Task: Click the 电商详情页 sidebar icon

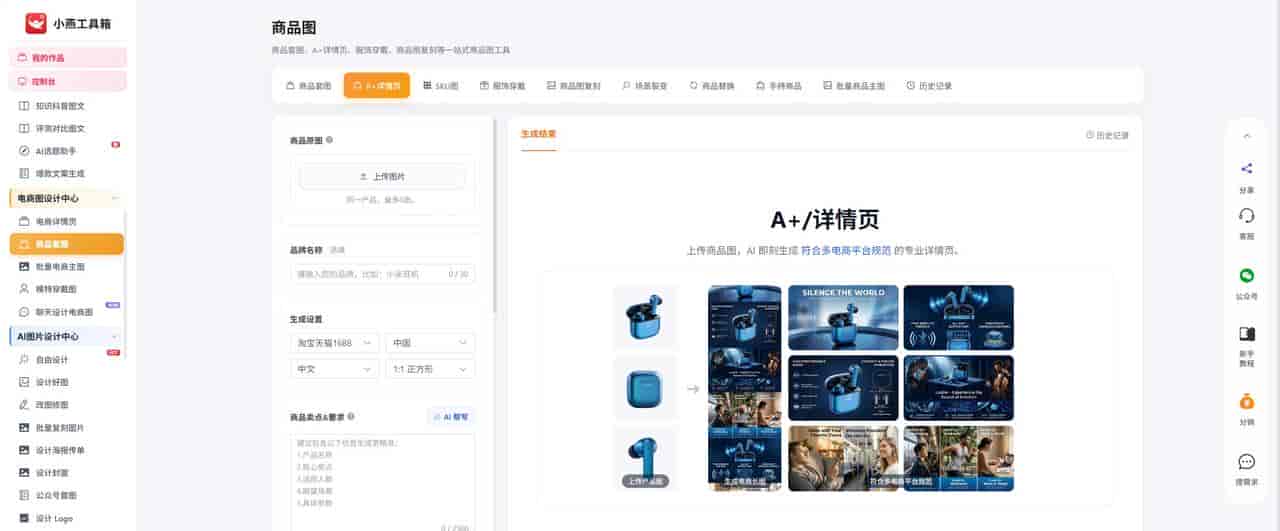Action: (25, 221)
